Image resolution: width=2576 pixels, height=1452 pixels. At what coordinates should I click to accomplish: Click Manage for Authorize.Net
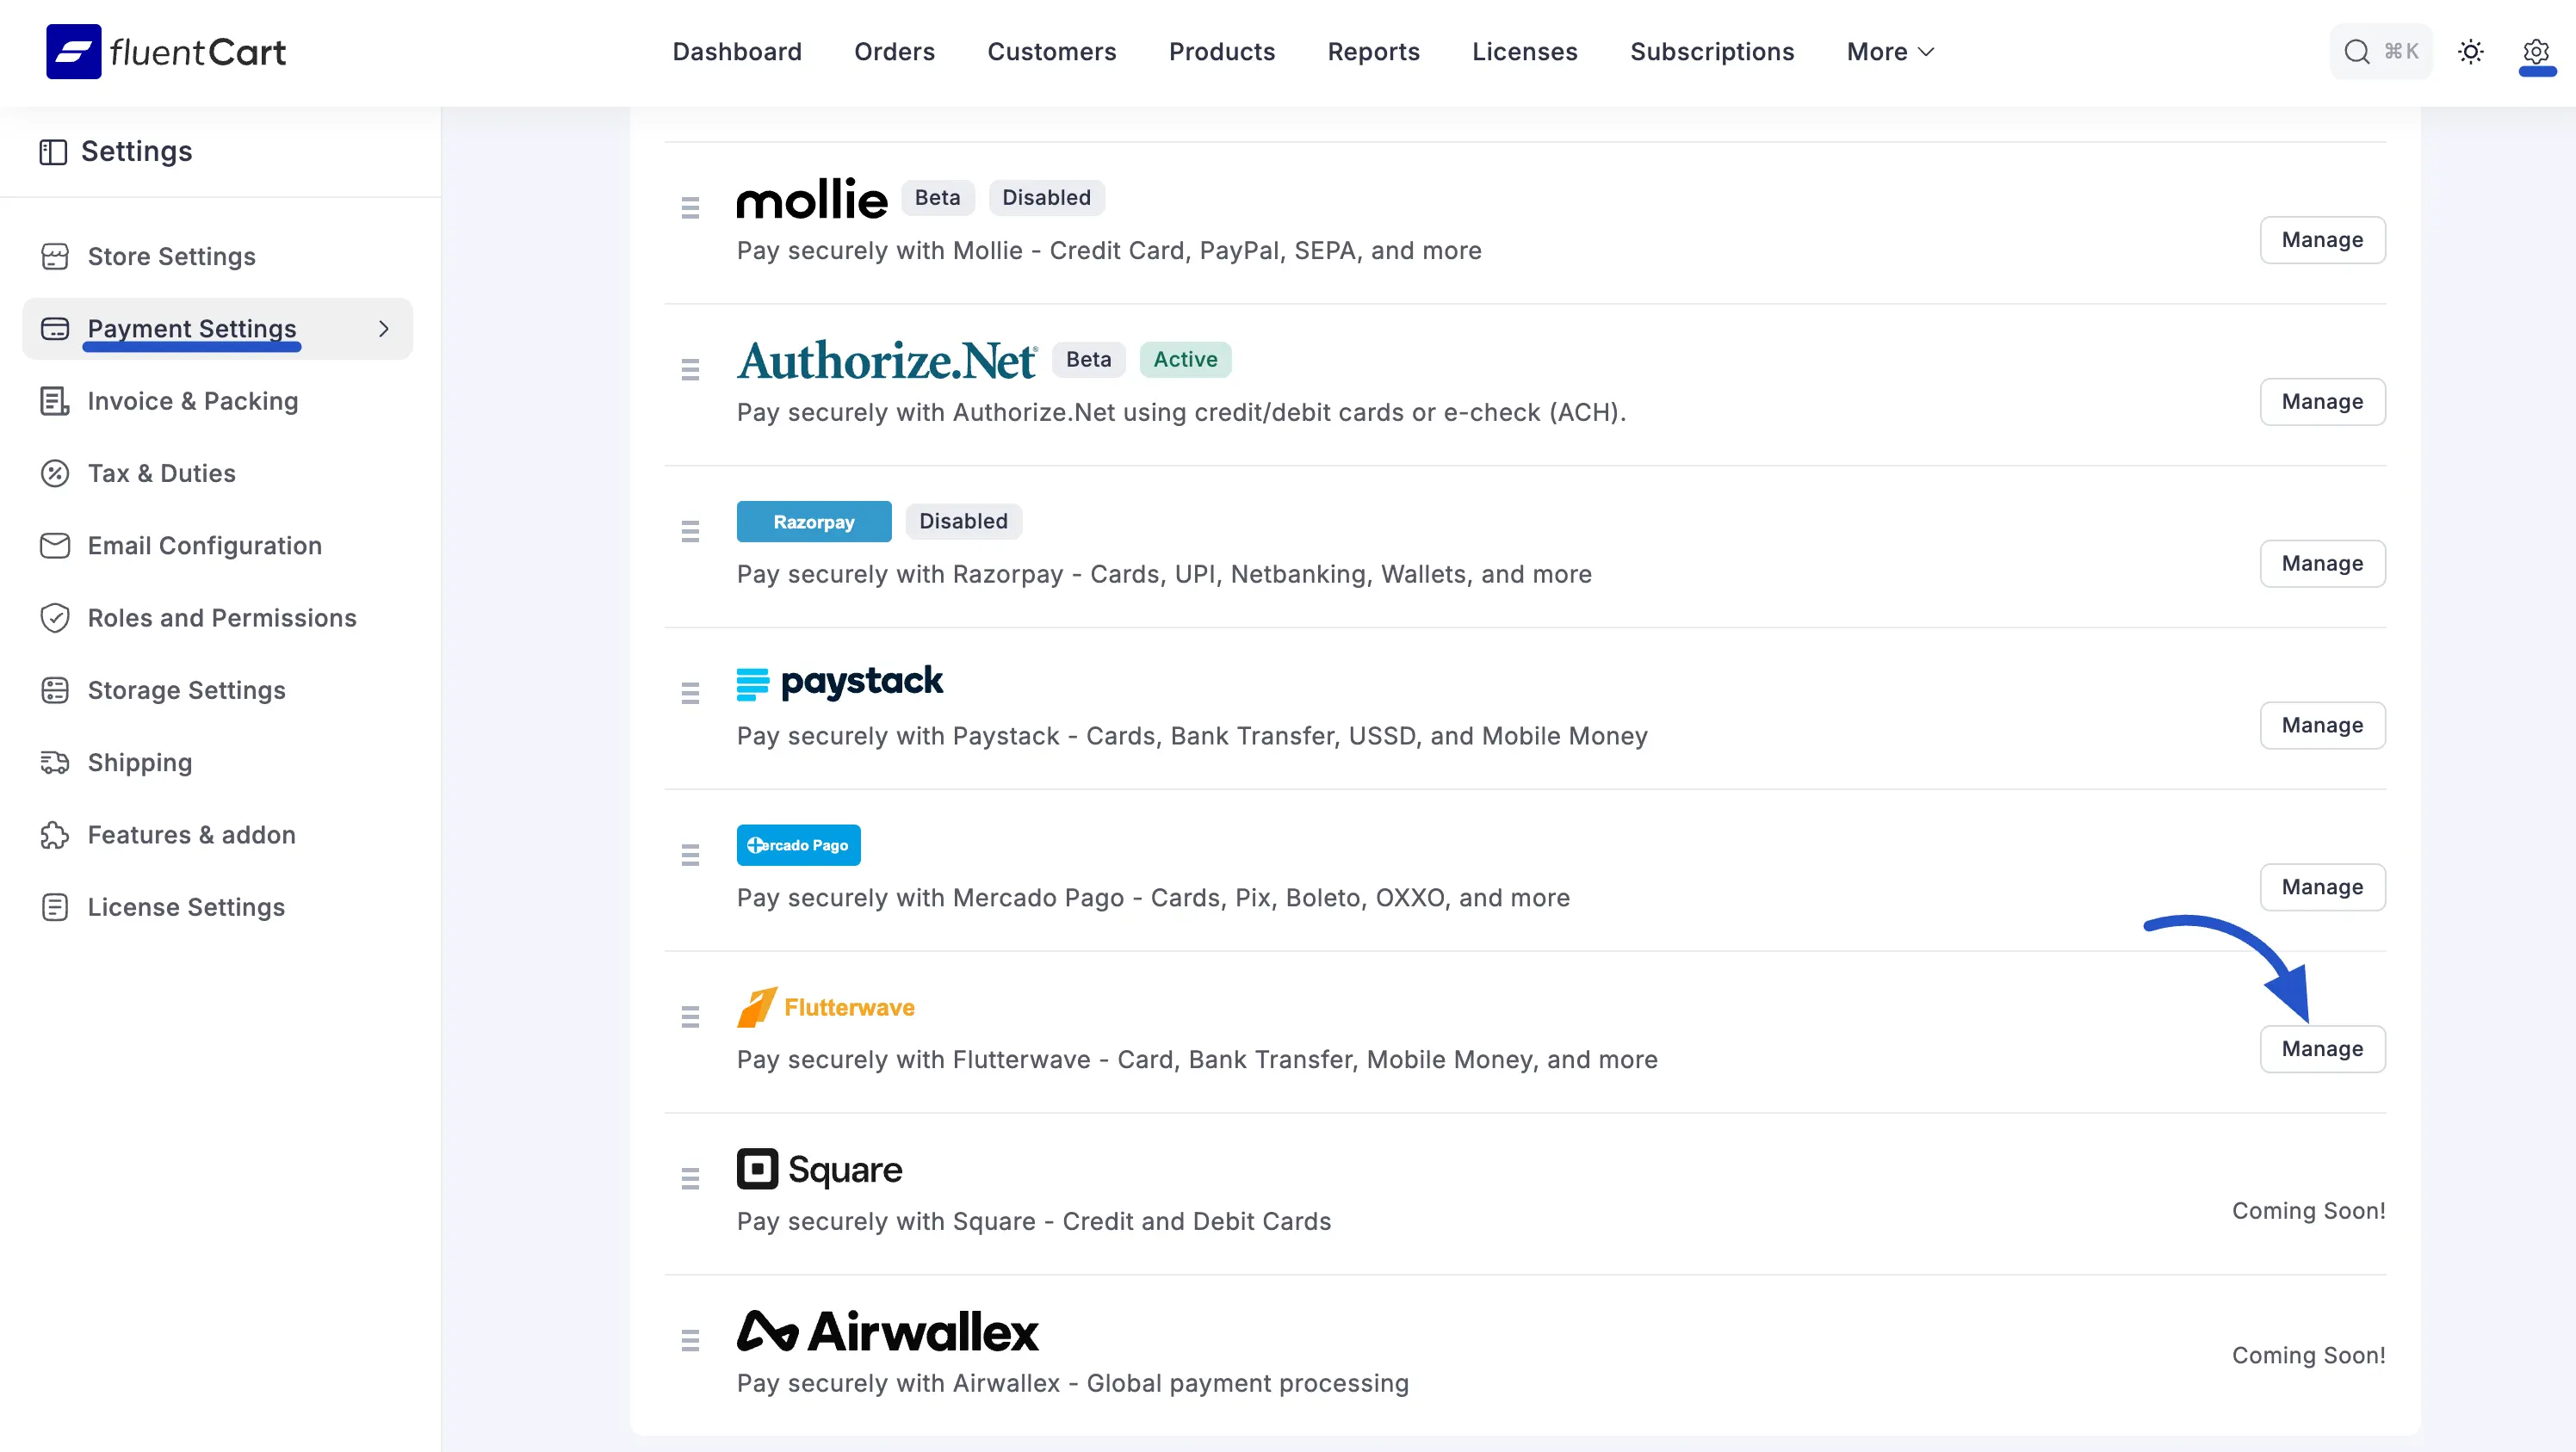coord(2321,402)
